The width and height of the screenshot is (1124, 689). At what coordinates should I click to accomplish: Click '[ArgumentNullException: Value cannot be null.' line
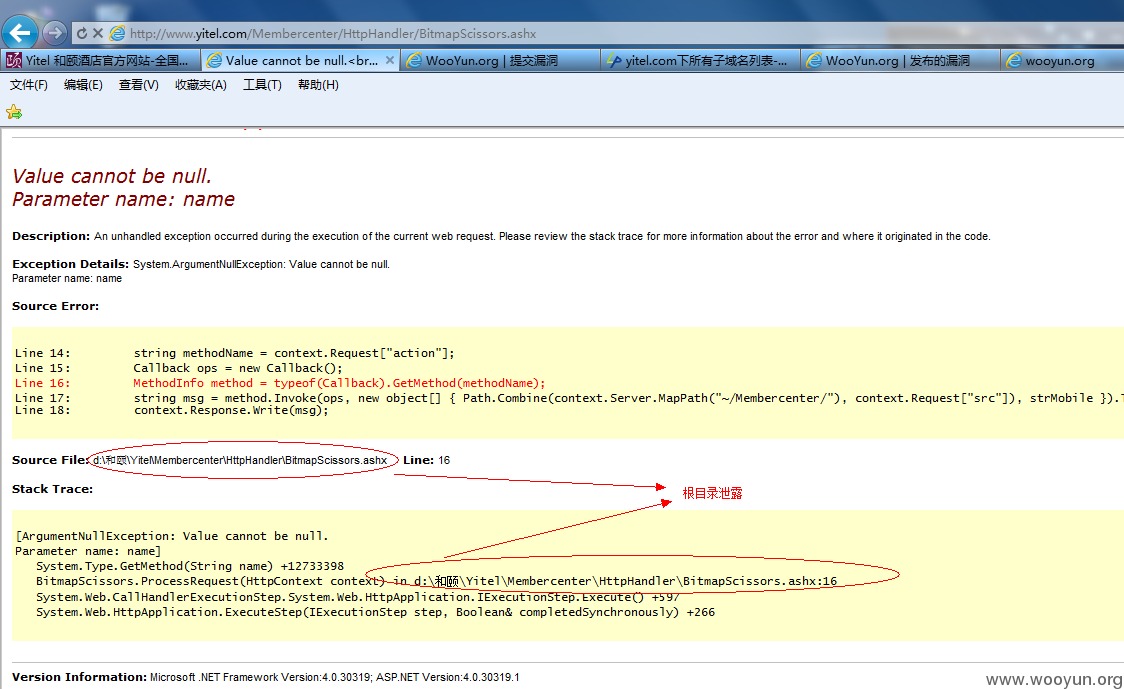pos(171,536)
